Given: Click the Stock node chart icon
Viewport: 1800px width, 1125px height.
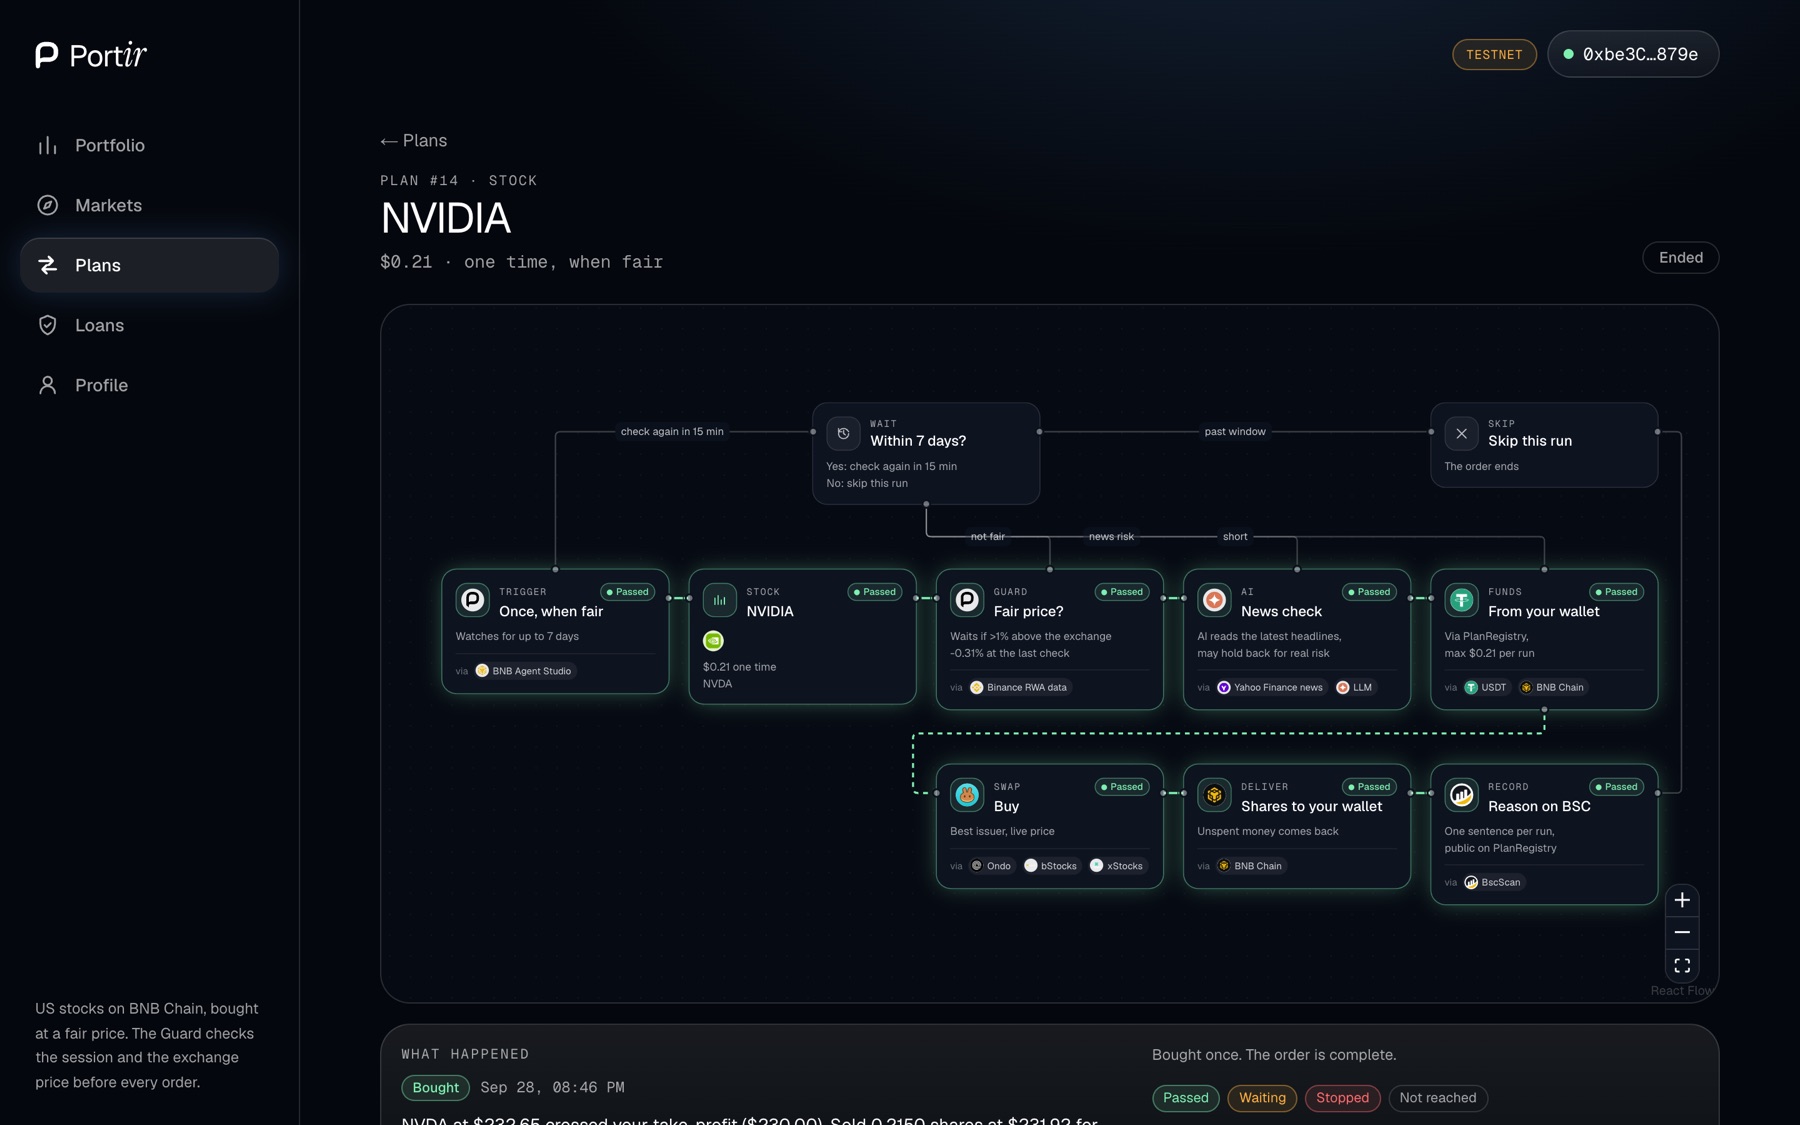Looking at the screenshot, I should click(719, 600).
